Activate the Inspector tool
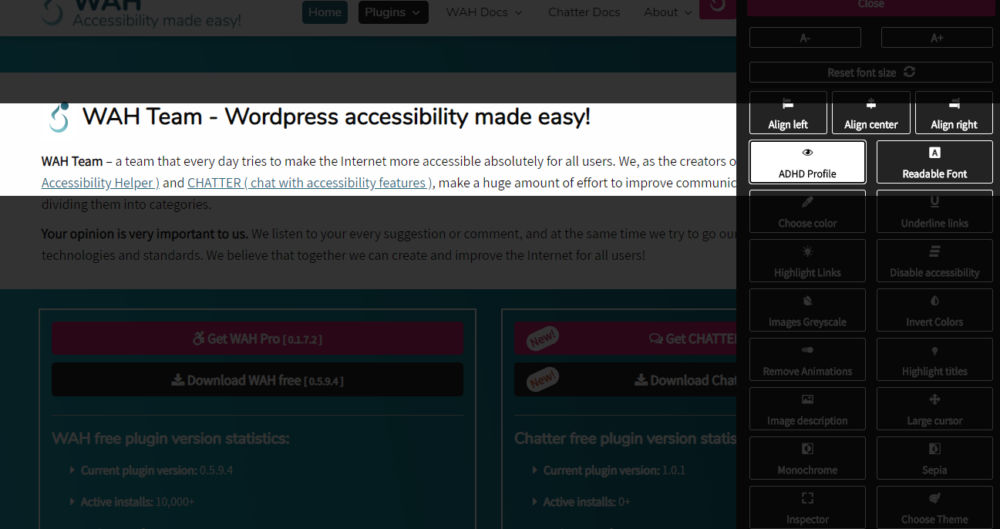 [807, 508]
